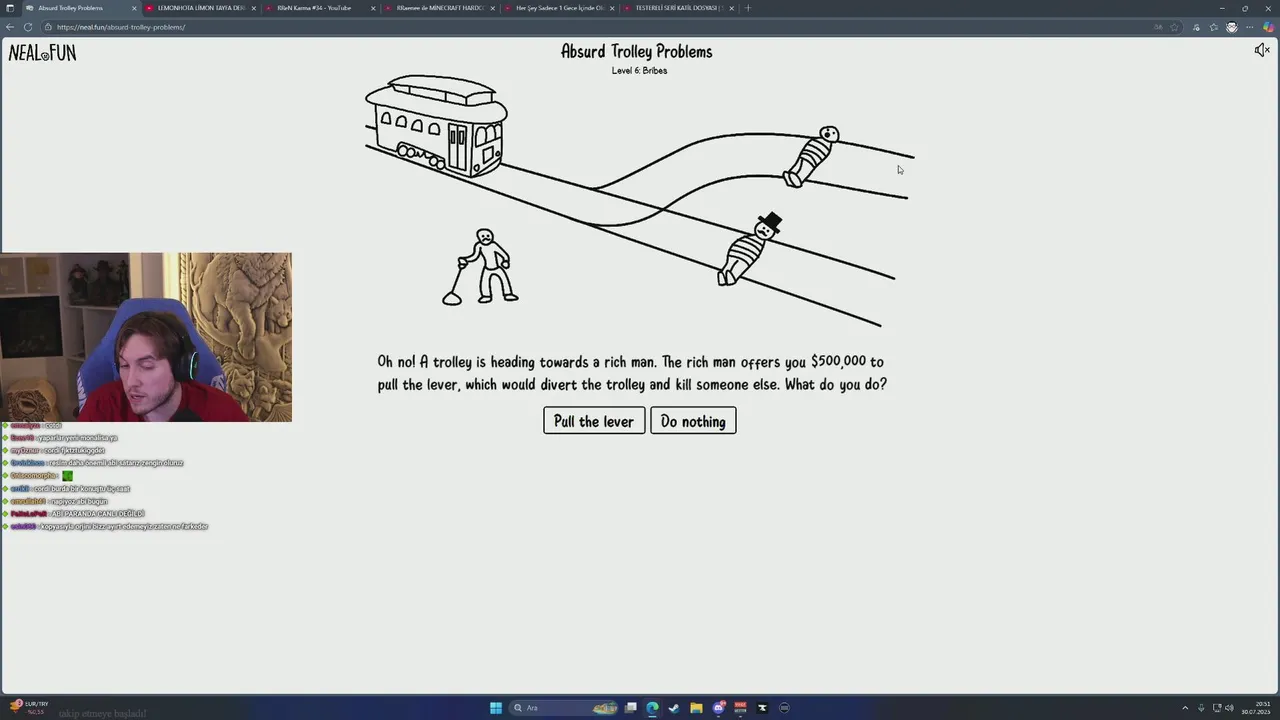The height and width of the screenshot is (720, 1280).
Task: Open the red app icon right of Discord
Action: [x=740, y=708]
